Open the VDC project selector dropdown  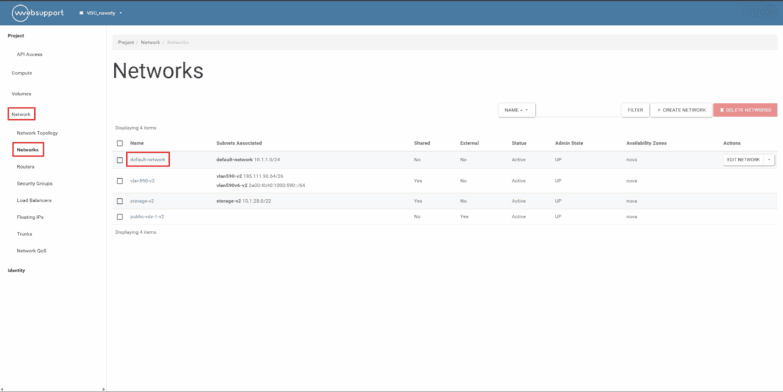(100, 13)
